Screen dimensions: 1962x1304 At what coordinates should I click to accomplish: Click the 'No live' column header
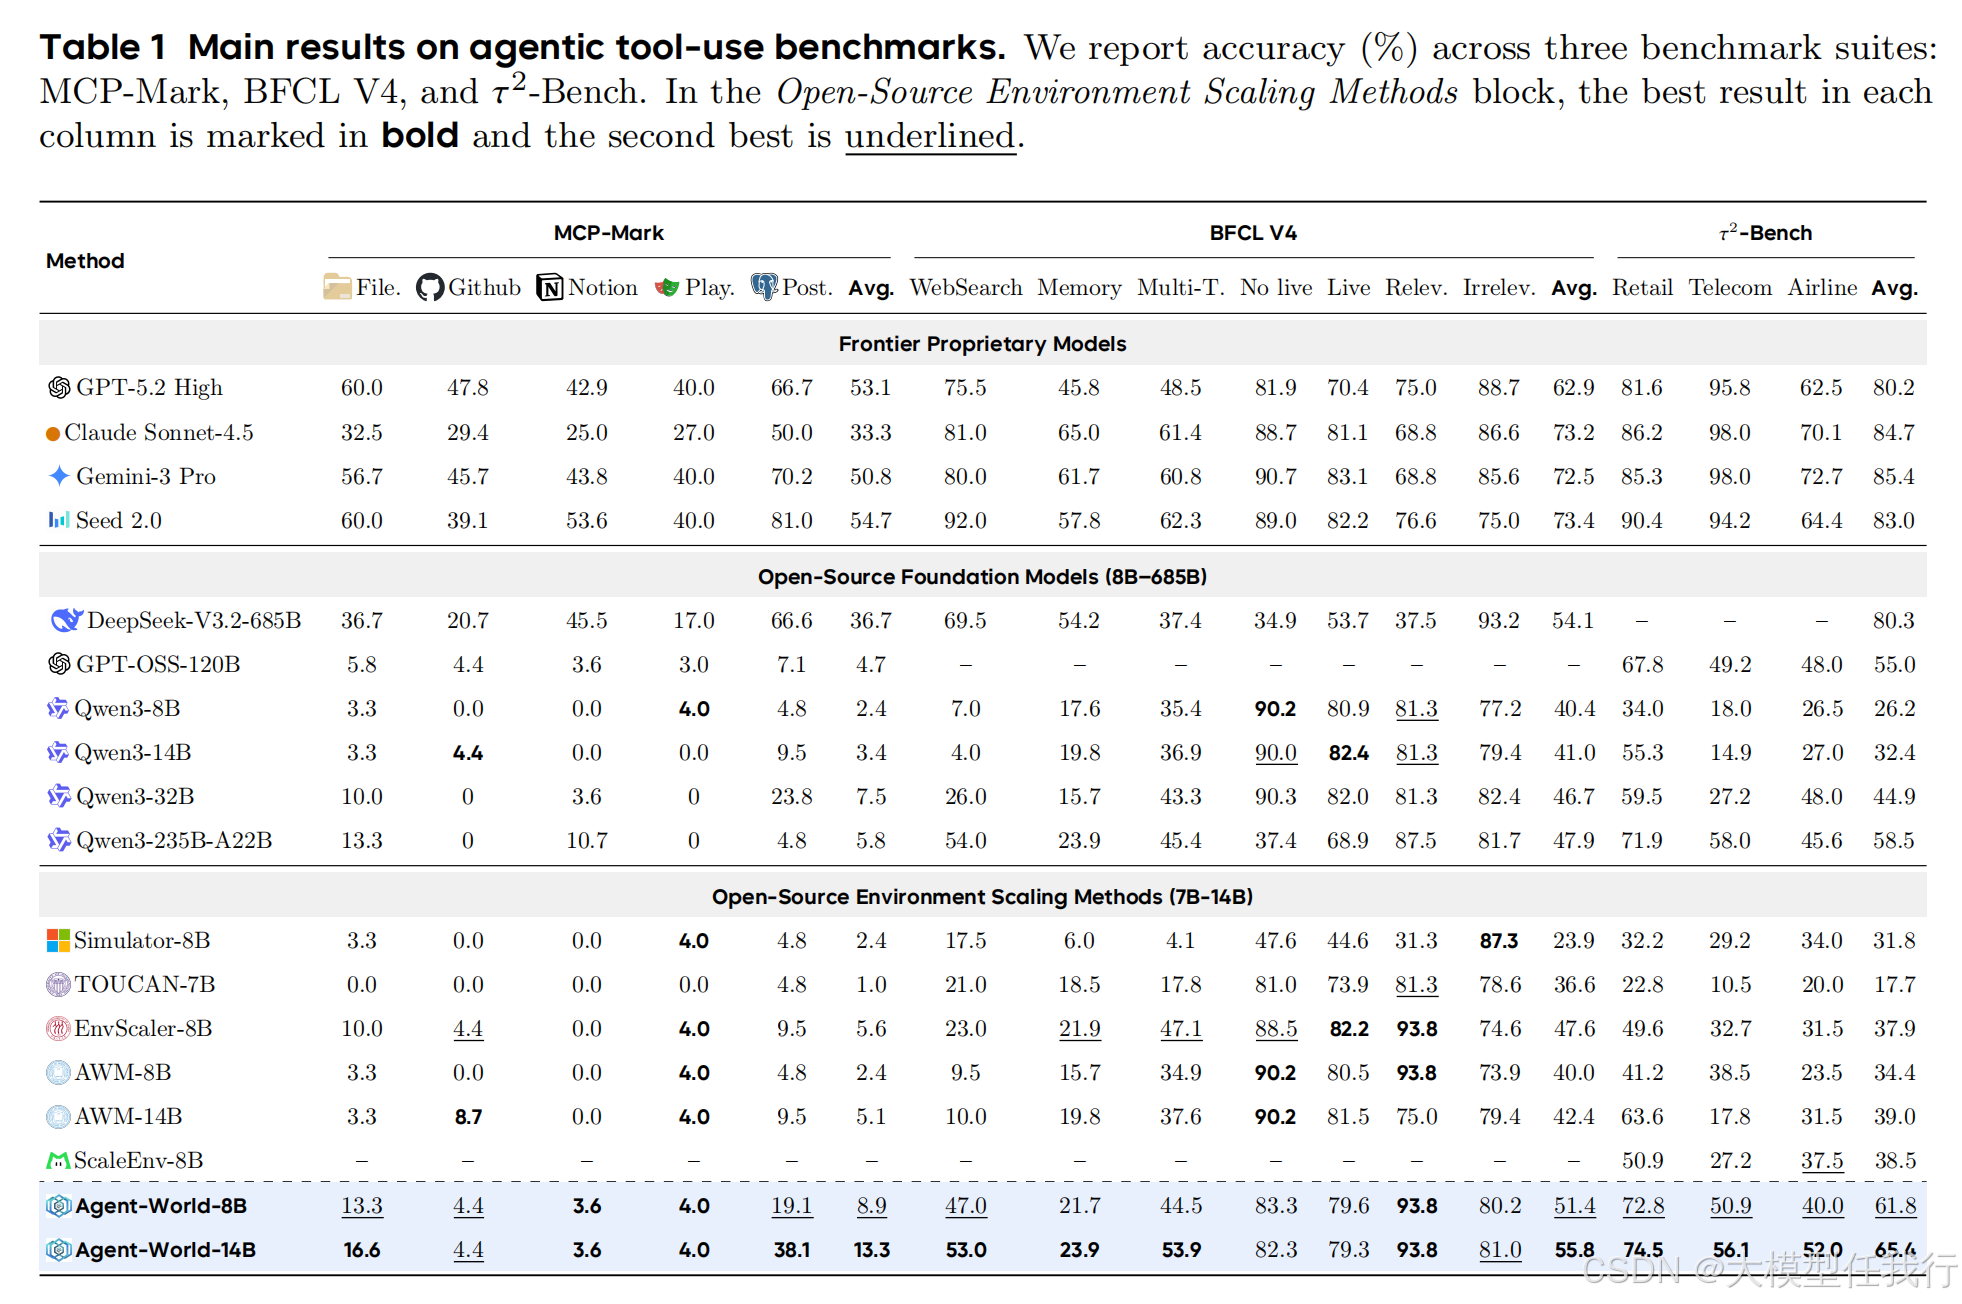tap(1276, 288)
